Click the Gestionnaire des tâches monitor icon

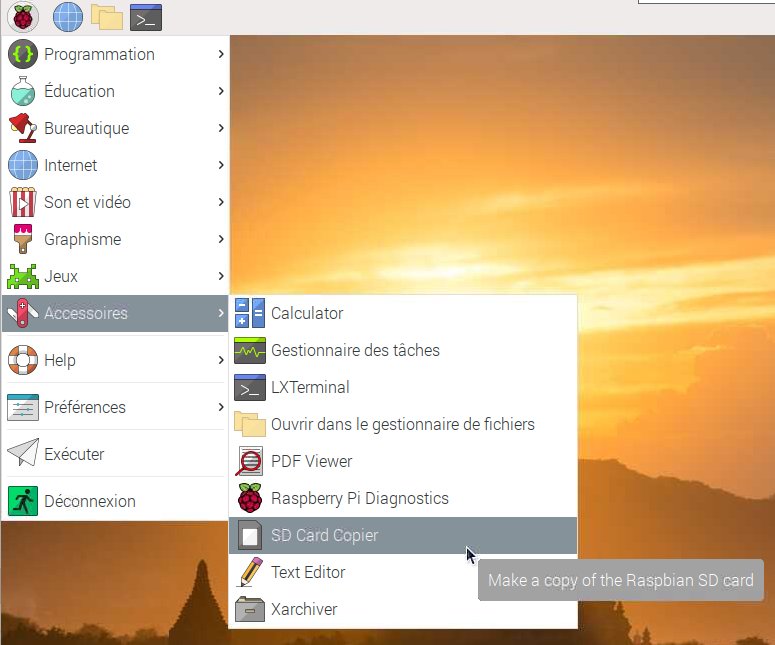[250, 350]
